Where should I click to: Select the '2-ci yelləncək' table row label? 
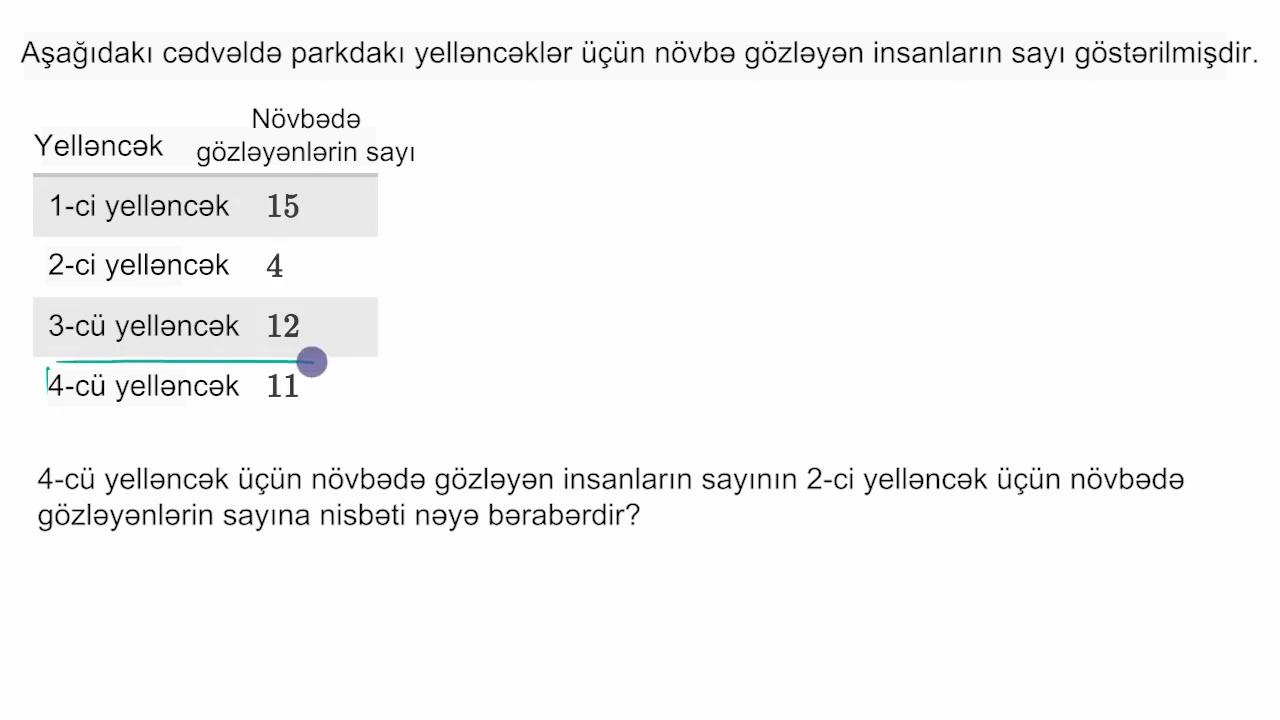[139, 265]
